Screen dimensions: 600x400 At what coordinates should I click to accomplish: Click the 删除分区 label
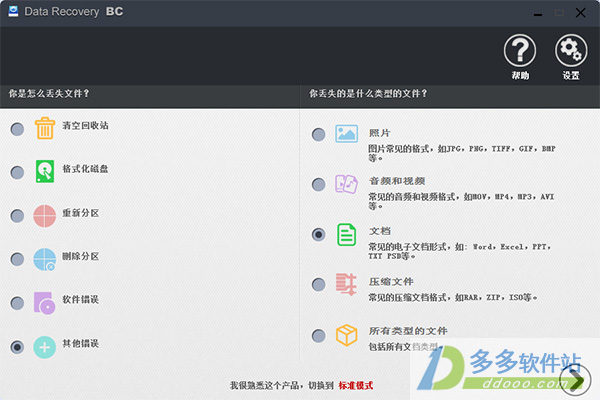click(81, 256)
